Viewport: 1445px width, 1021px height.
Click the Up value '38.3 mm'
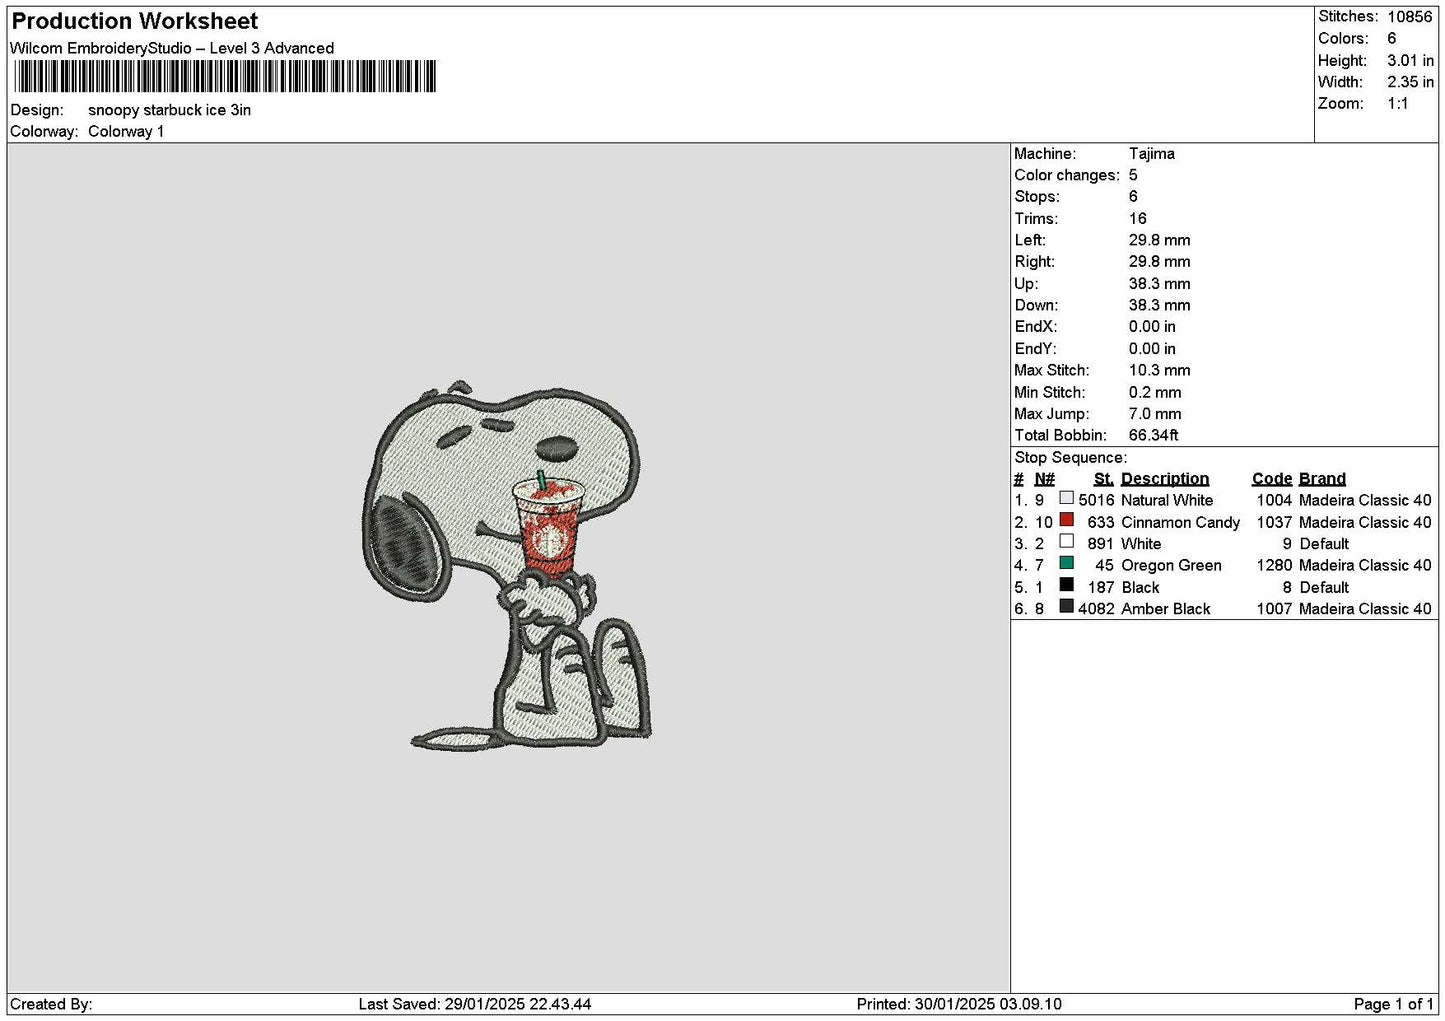tap(1160, 284)
